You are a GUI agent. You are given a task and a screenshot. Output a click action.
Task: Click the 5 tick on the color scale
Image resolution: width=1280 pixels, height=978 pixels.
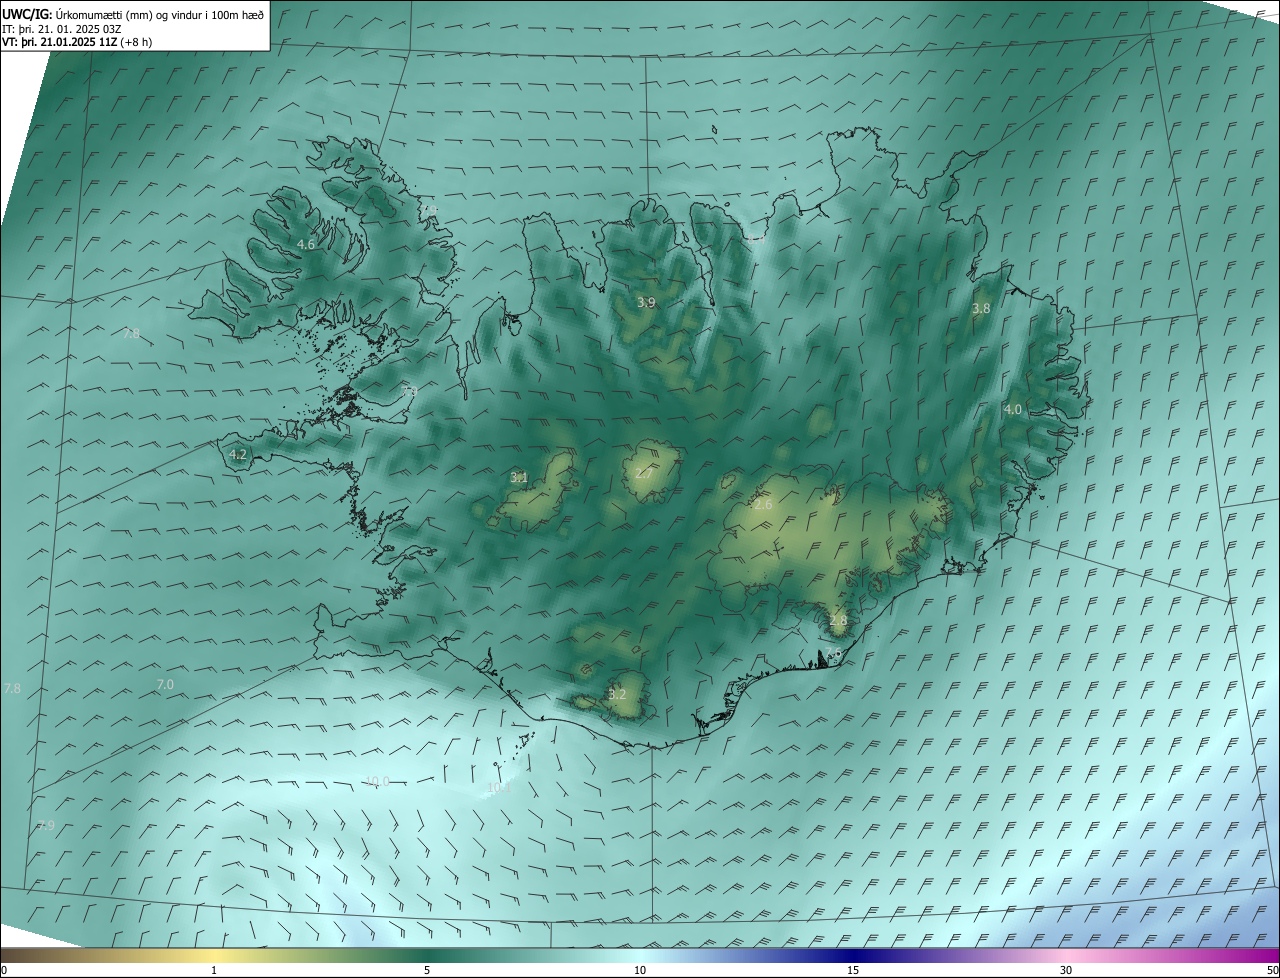tap(427, 970)
